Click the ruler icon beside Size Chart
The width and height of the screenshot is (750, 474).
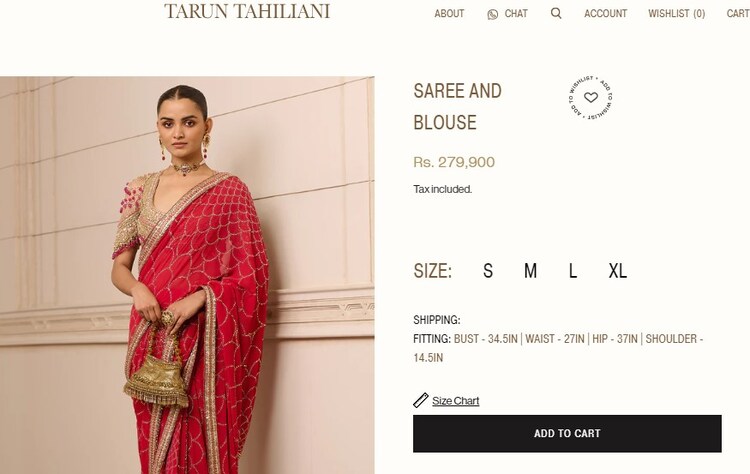tap(421, 400)
